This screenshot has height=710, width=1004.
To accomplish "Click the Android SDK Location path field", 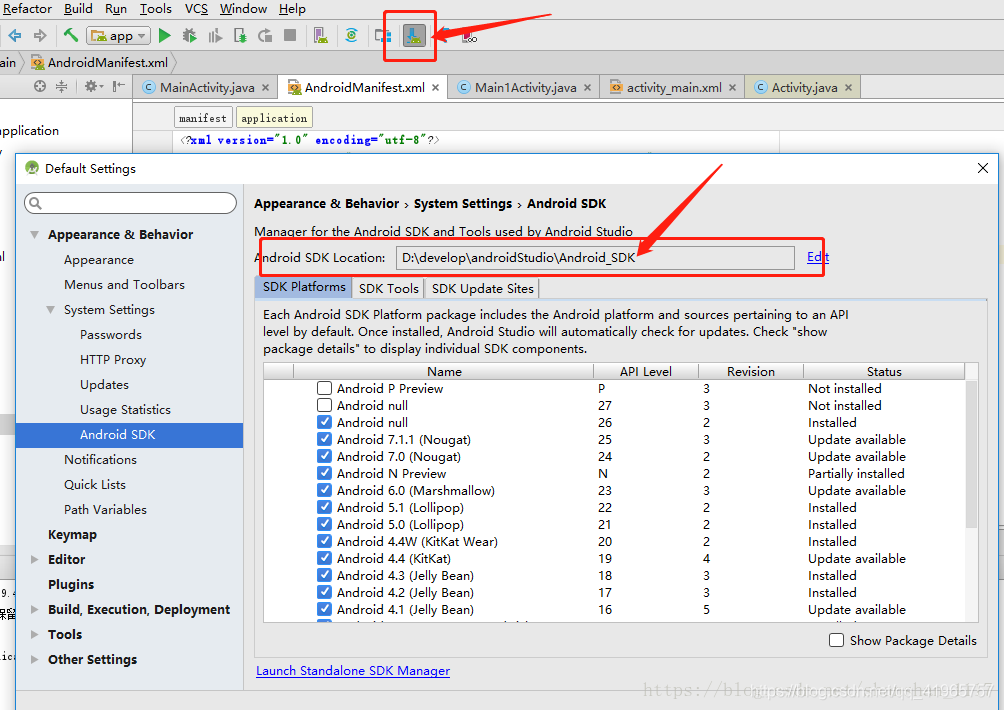I will 595,258.
